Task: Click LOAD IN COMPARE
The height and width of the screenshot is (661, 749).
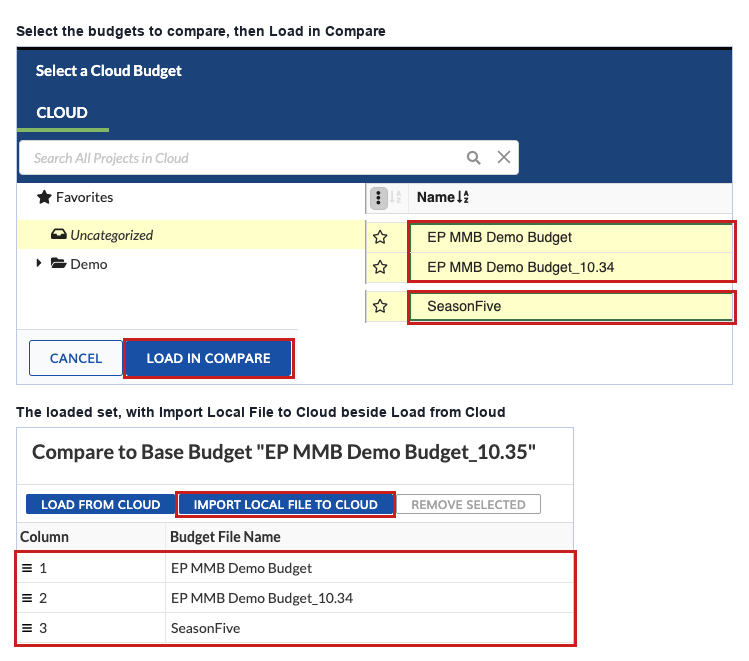Action: click(208, 358)
